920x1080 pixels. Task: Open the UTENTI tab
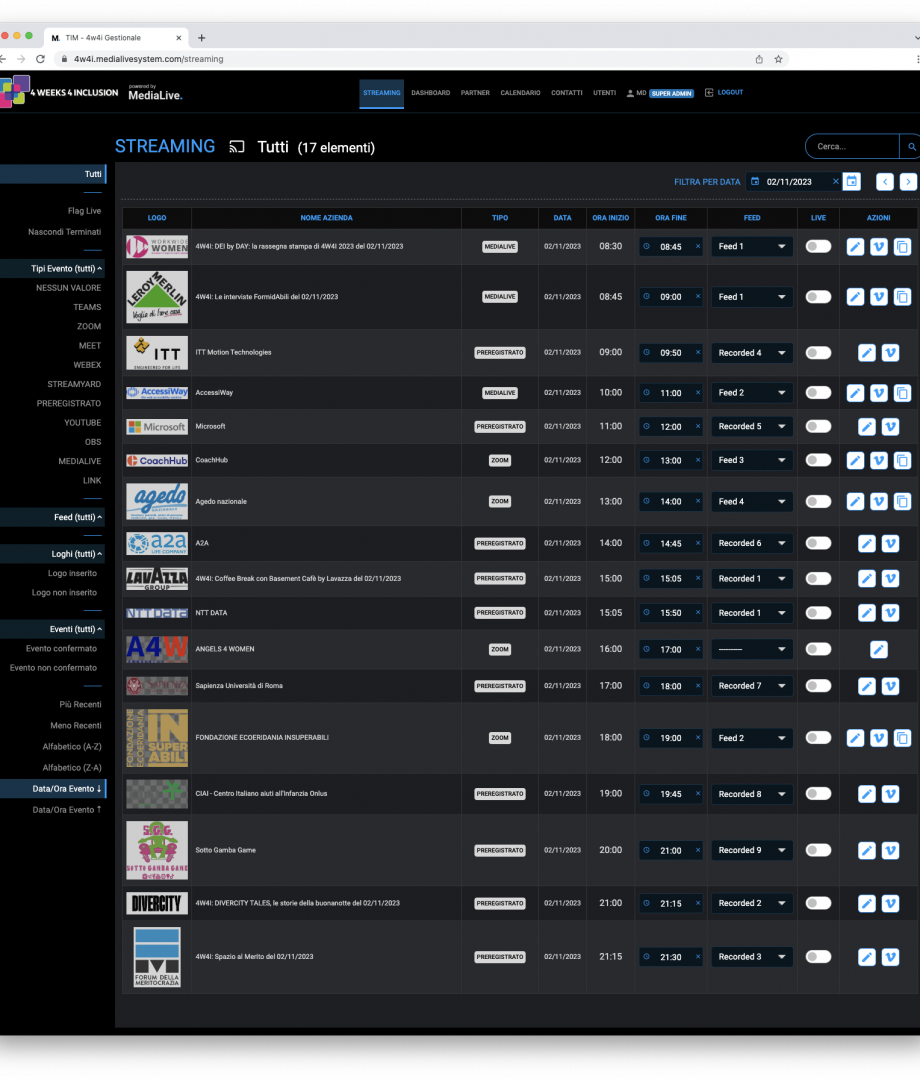click(x=605, y=93)
